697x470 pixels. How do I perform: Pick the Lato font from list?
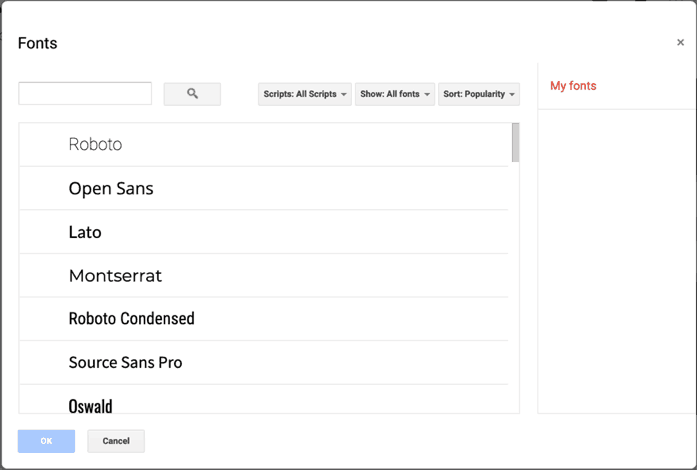pyautogui.click(x=264, y=232)
